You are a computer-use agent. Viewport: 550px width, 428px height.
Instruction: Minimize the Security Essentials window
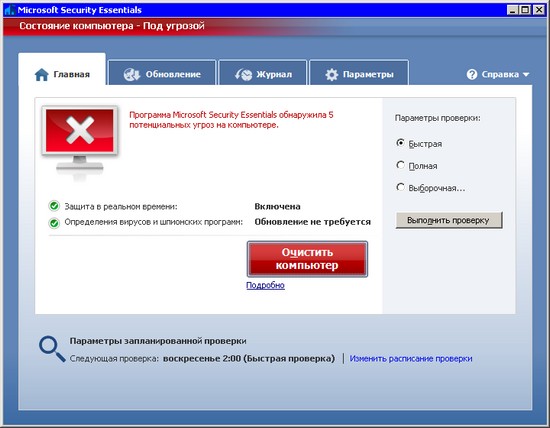pyautogui.click(x=512, y=10)
